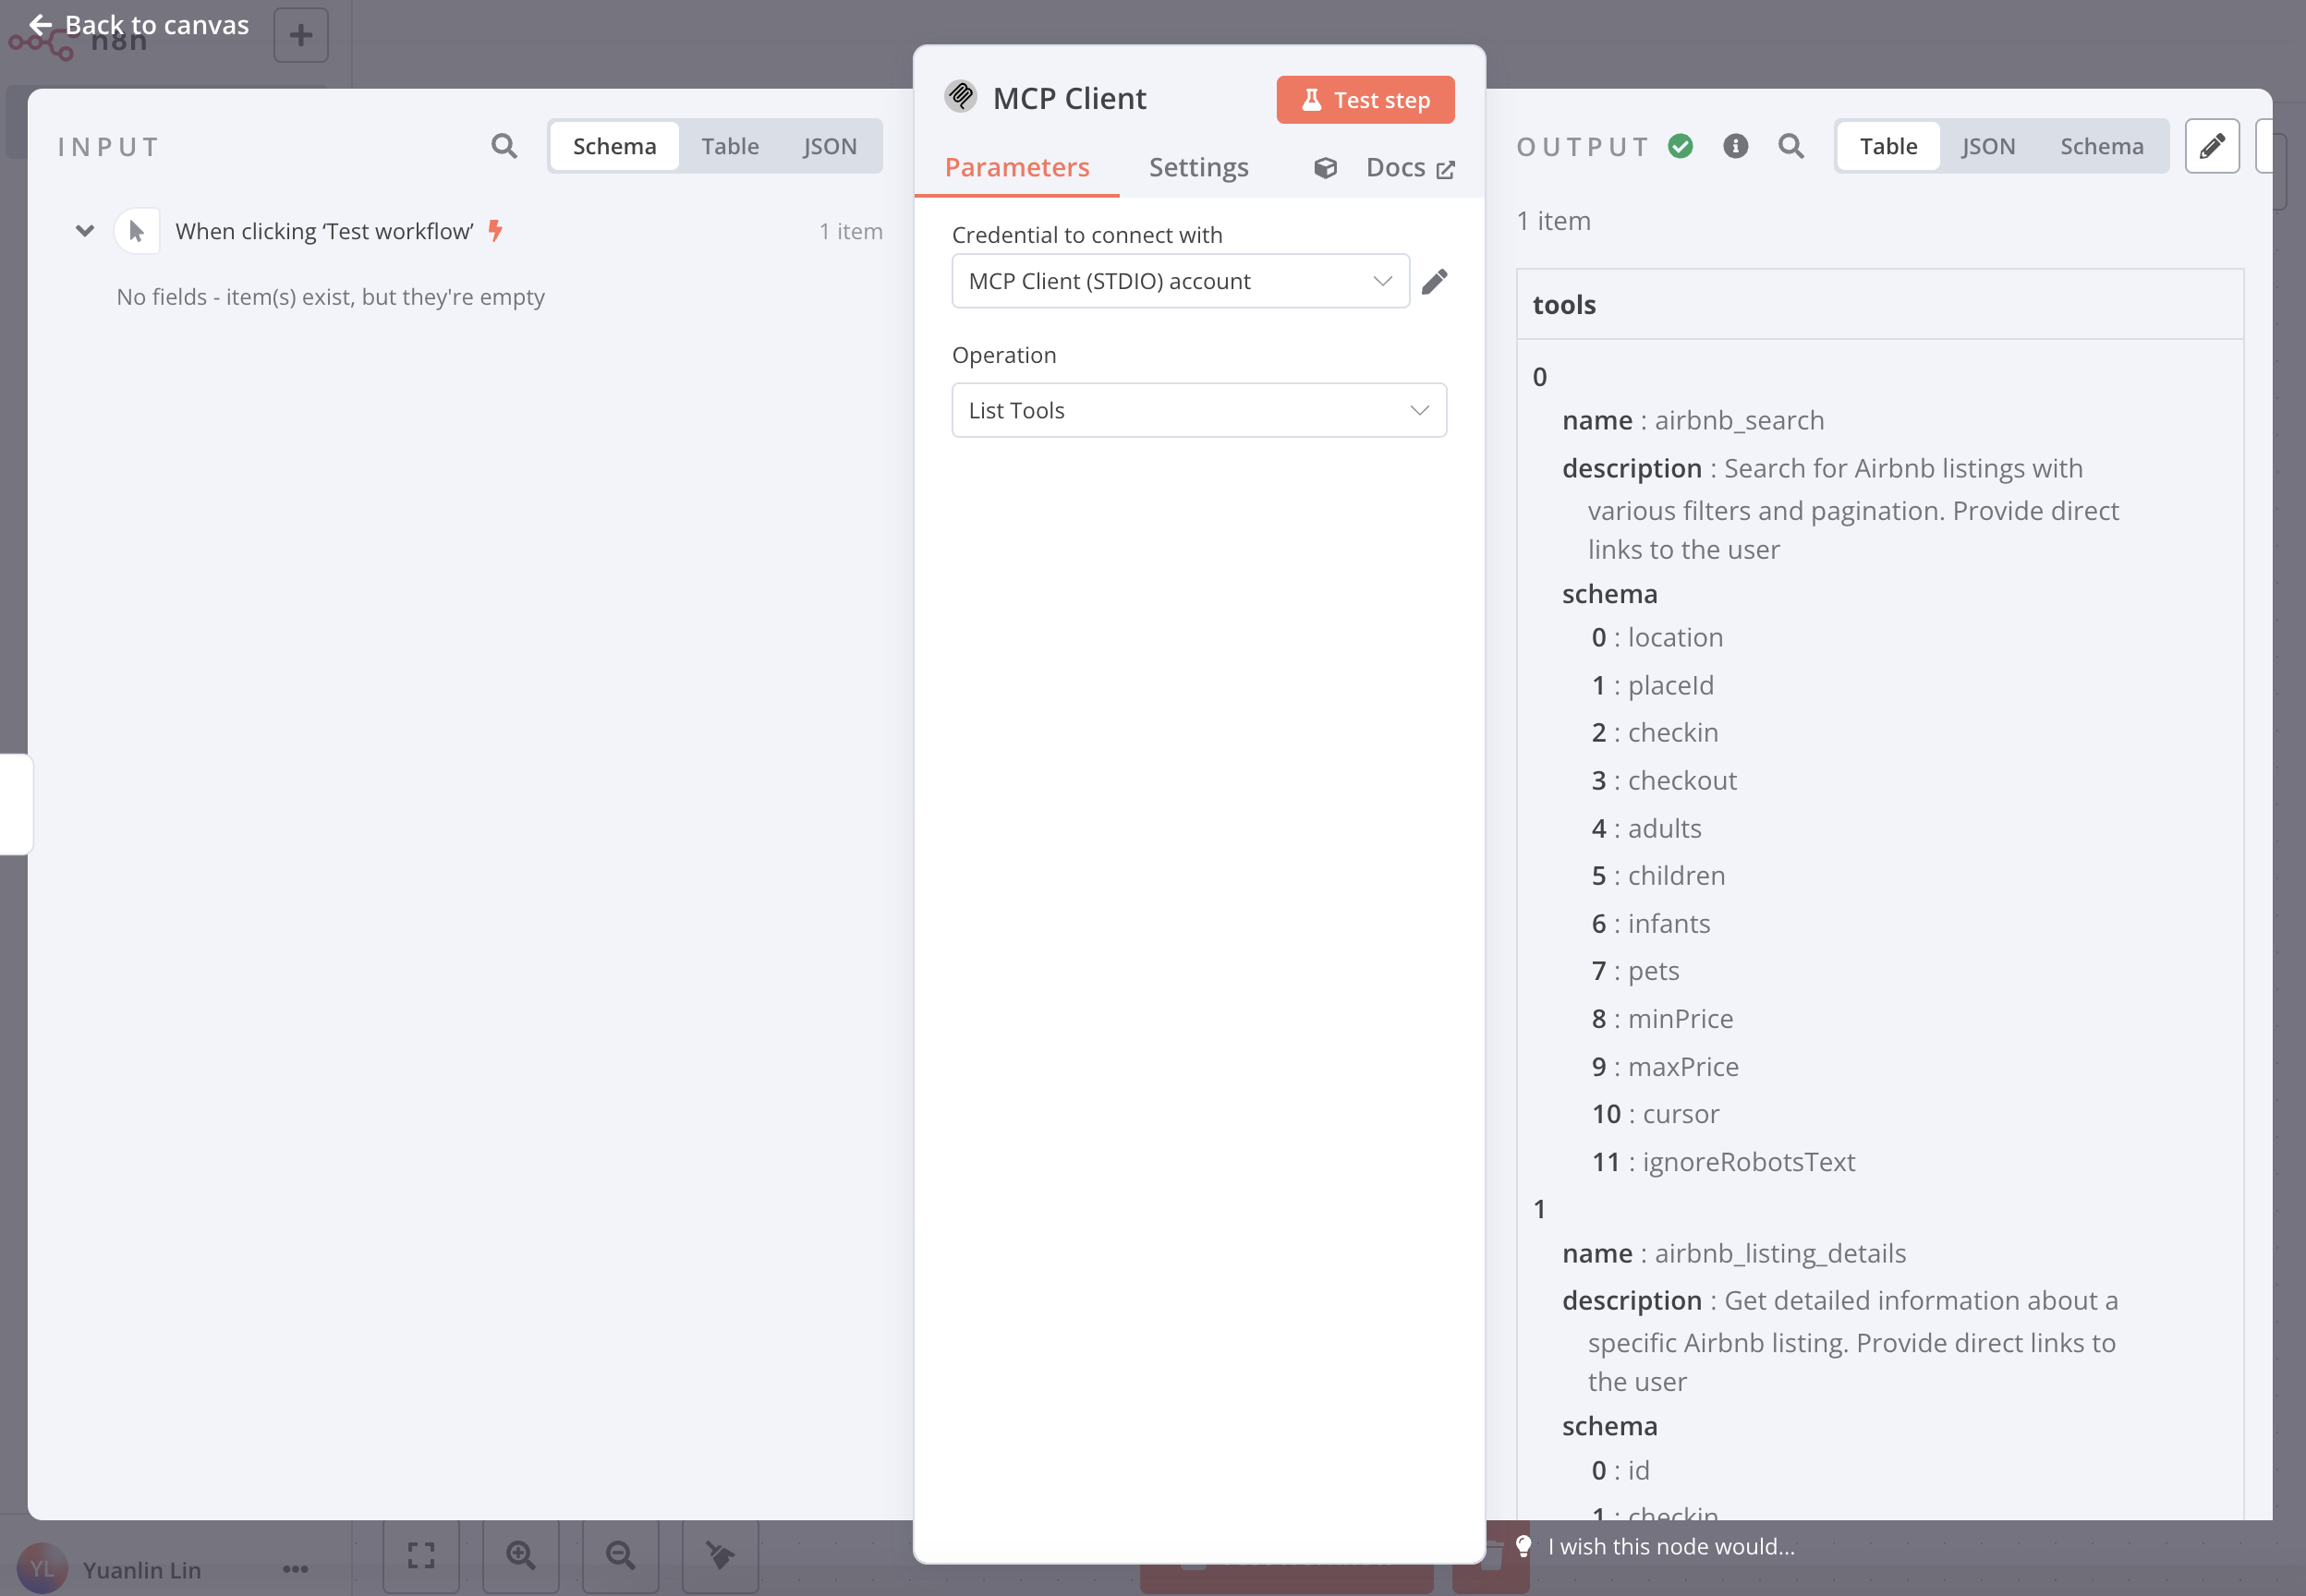Click the tidy up workflow broom icon
Image resolution: width=2306 pixels, height=1596 pixels.
click(x=720, y=1555)
